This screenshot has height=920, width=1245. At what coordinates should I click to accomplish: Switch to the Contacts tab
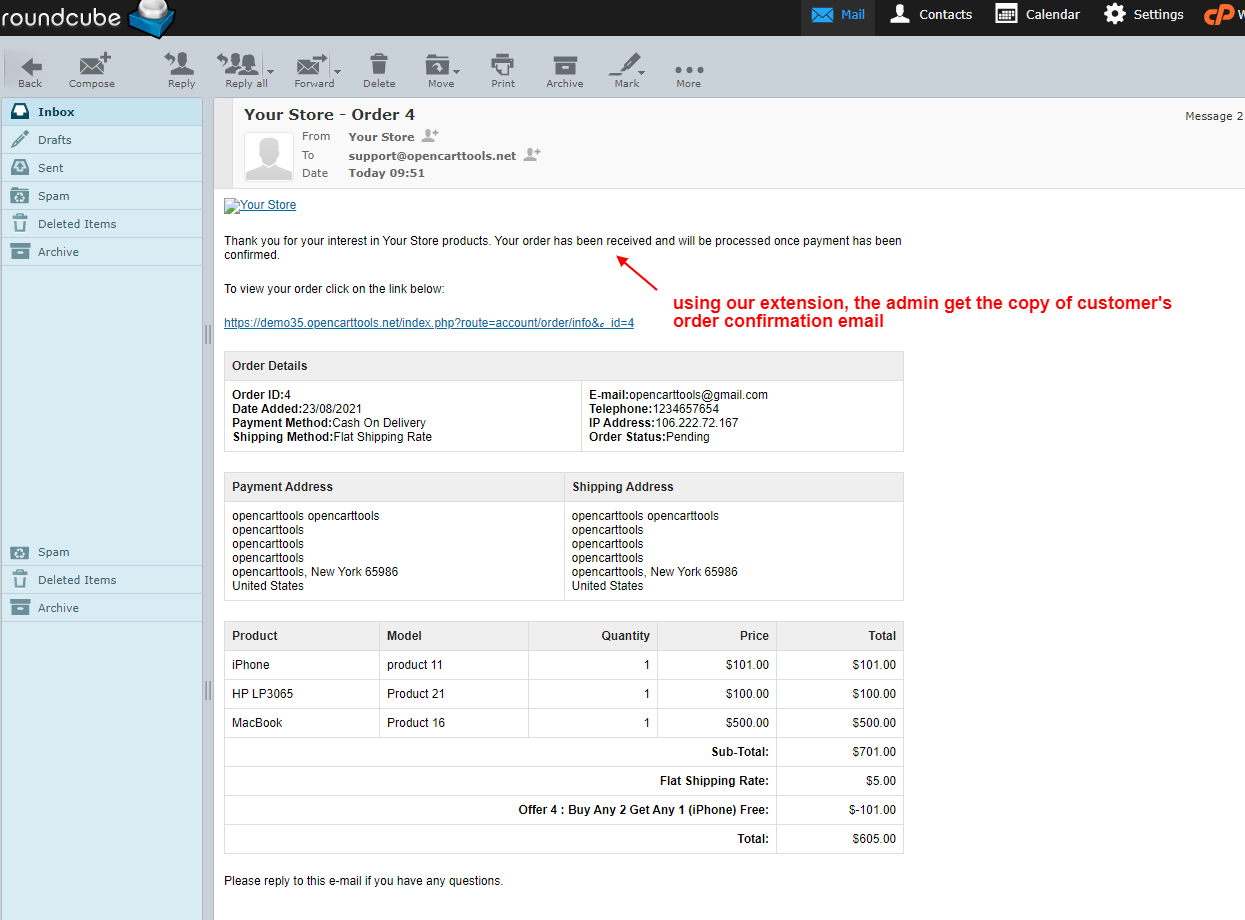click(929, 15)
